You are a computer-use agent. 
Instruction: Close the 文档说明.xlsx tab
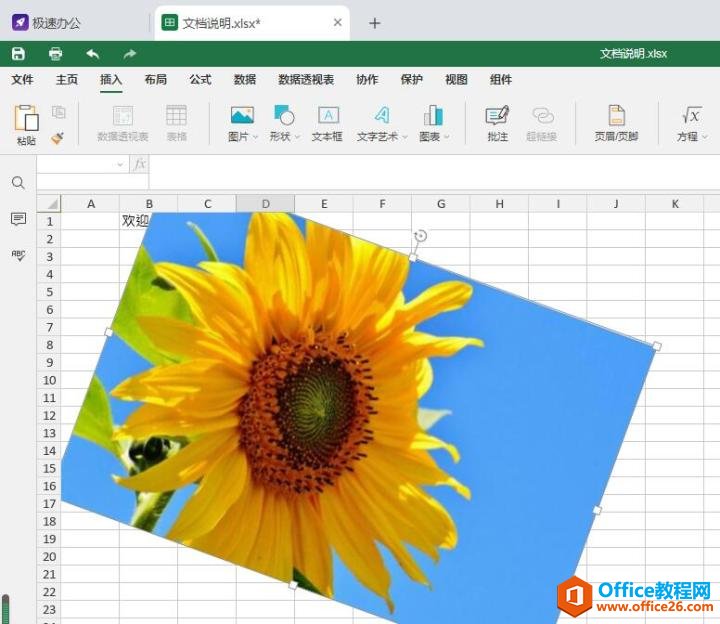click(x=338, y=22)
